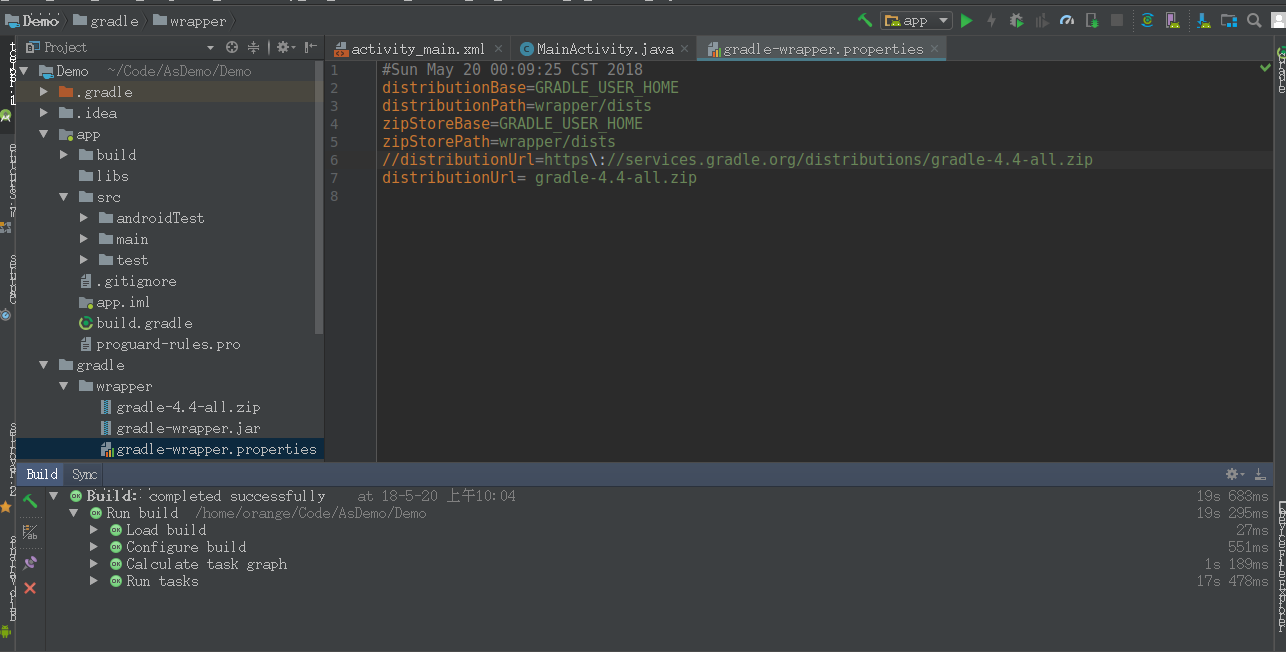Screen dimensions: 1286x652
Task: Open the Android Profiler gauge icon
Action: click(x=1067, y=20)
